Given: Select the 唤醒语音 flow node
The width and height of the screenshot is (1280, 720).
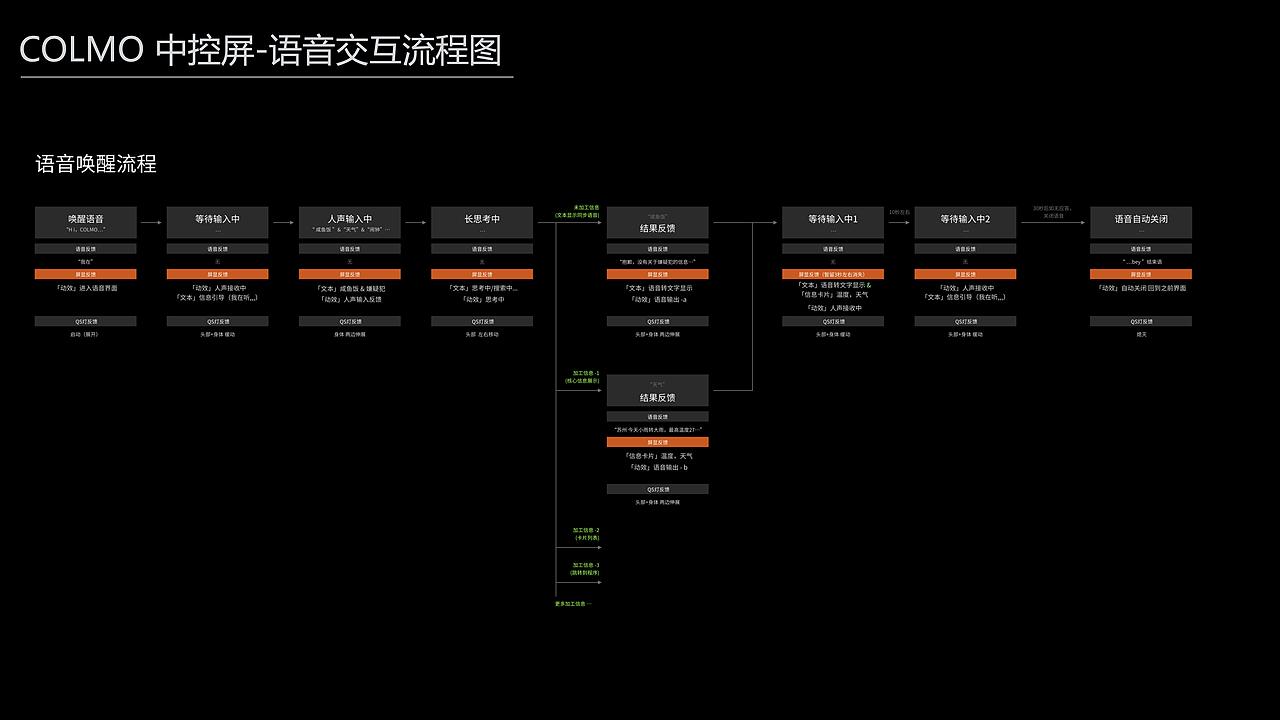Looking at the screenshot, I should pyautogui.click(x=86, y=222).
